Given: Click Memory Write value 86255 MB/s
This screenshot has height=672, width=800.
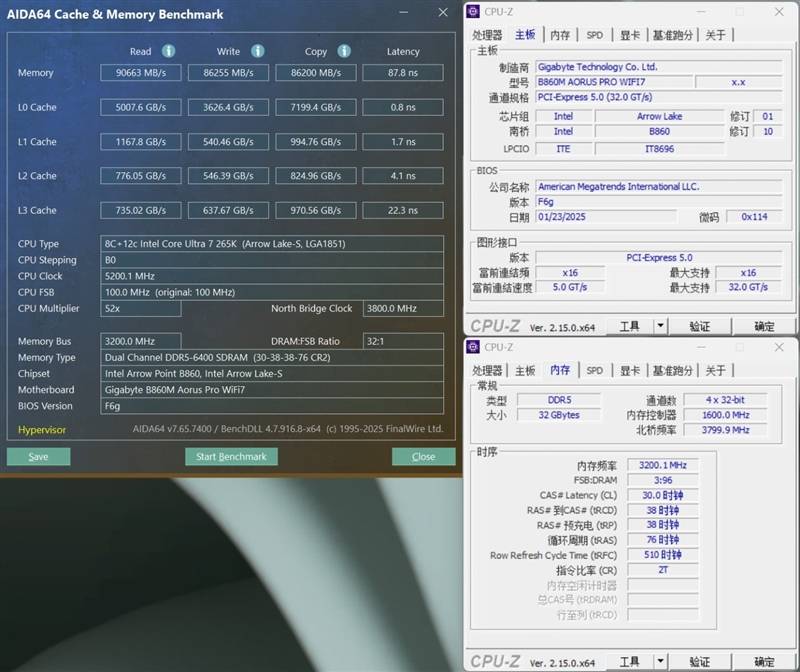Looking at the screenshot, I should (228, 72).
